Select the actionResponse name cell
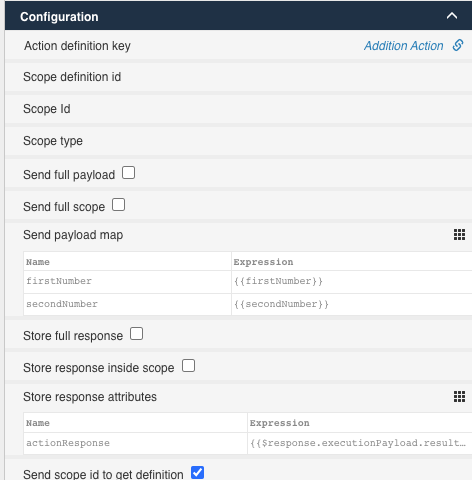The image size is (472, 480). (135, 443)
